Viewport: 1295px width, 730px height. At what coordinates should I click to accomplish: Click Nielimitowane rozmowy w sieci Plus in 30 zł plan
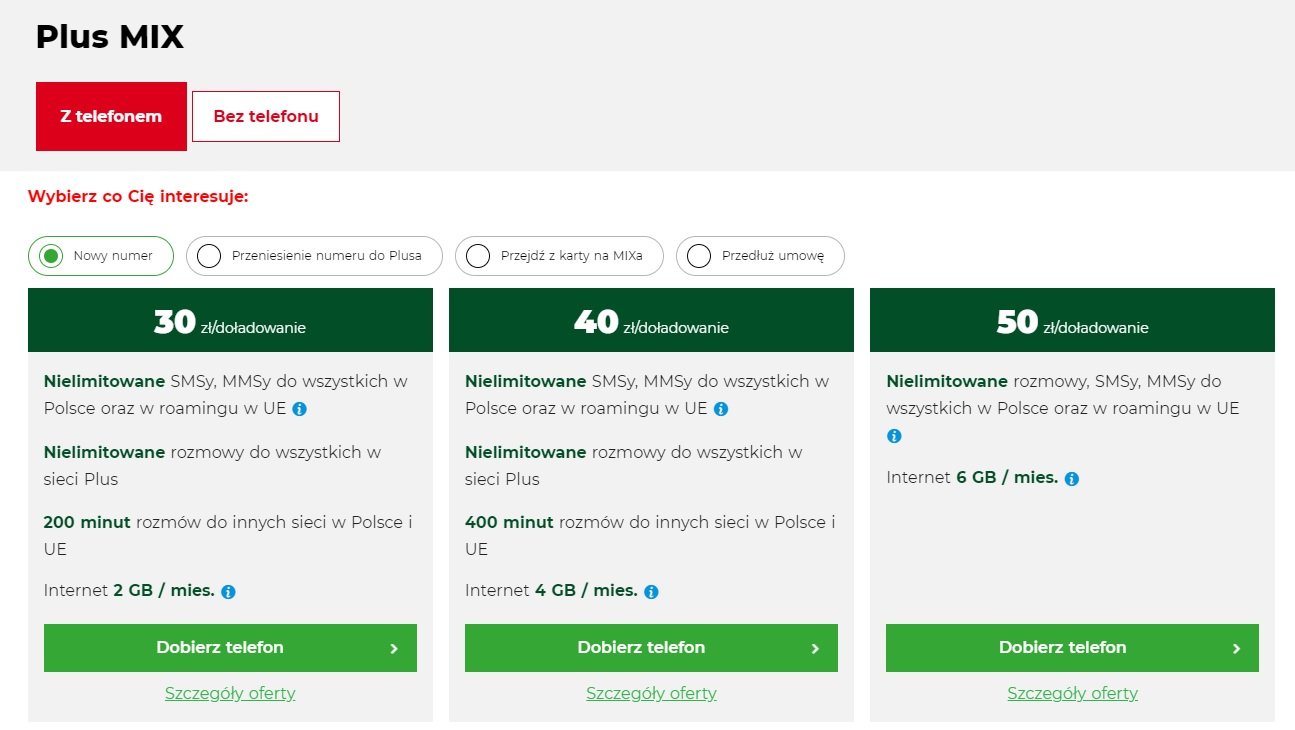(x=212, y=466)
